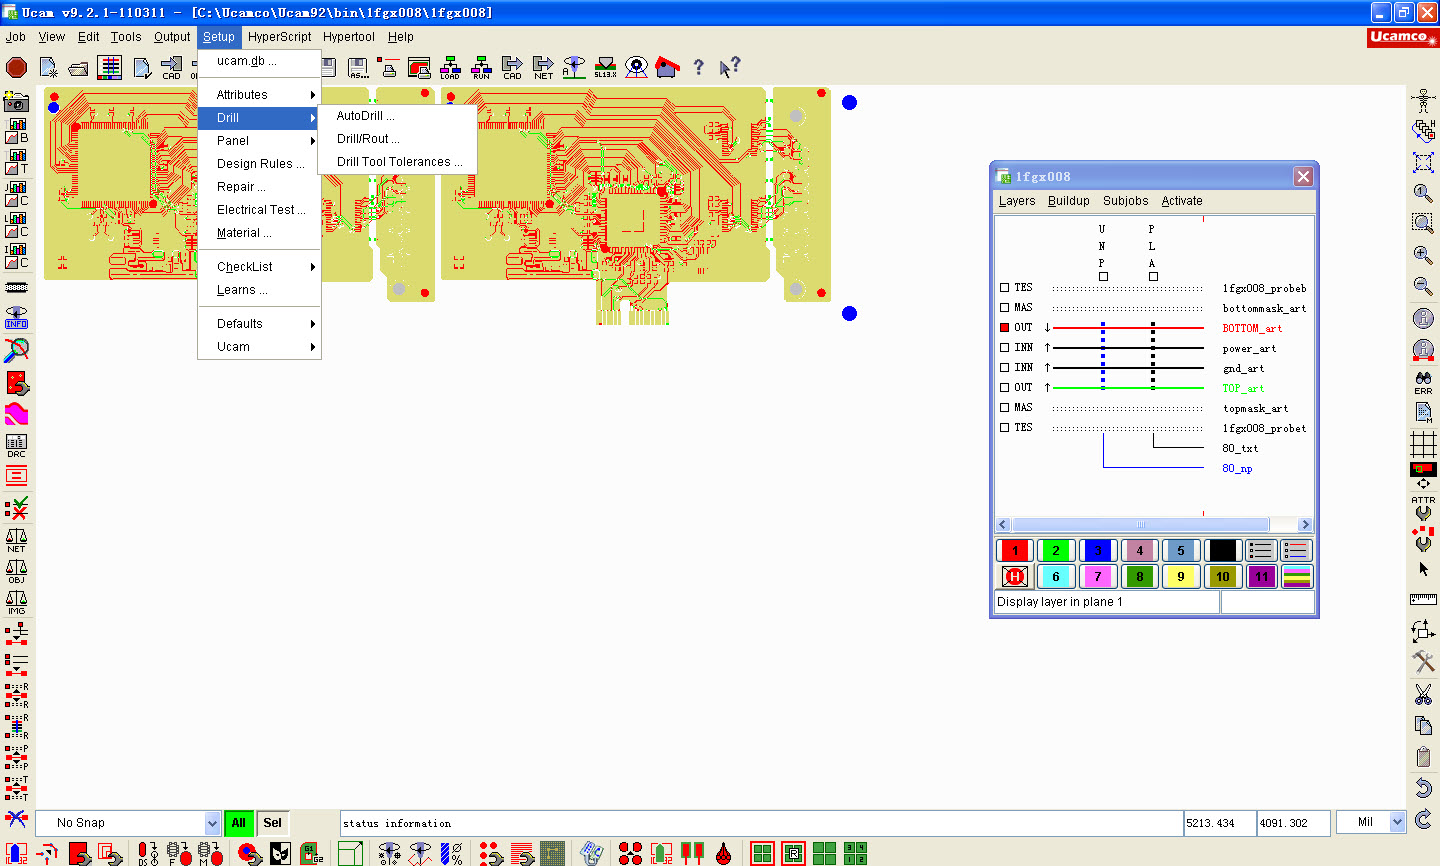Expand the Panel submenu

260,141
